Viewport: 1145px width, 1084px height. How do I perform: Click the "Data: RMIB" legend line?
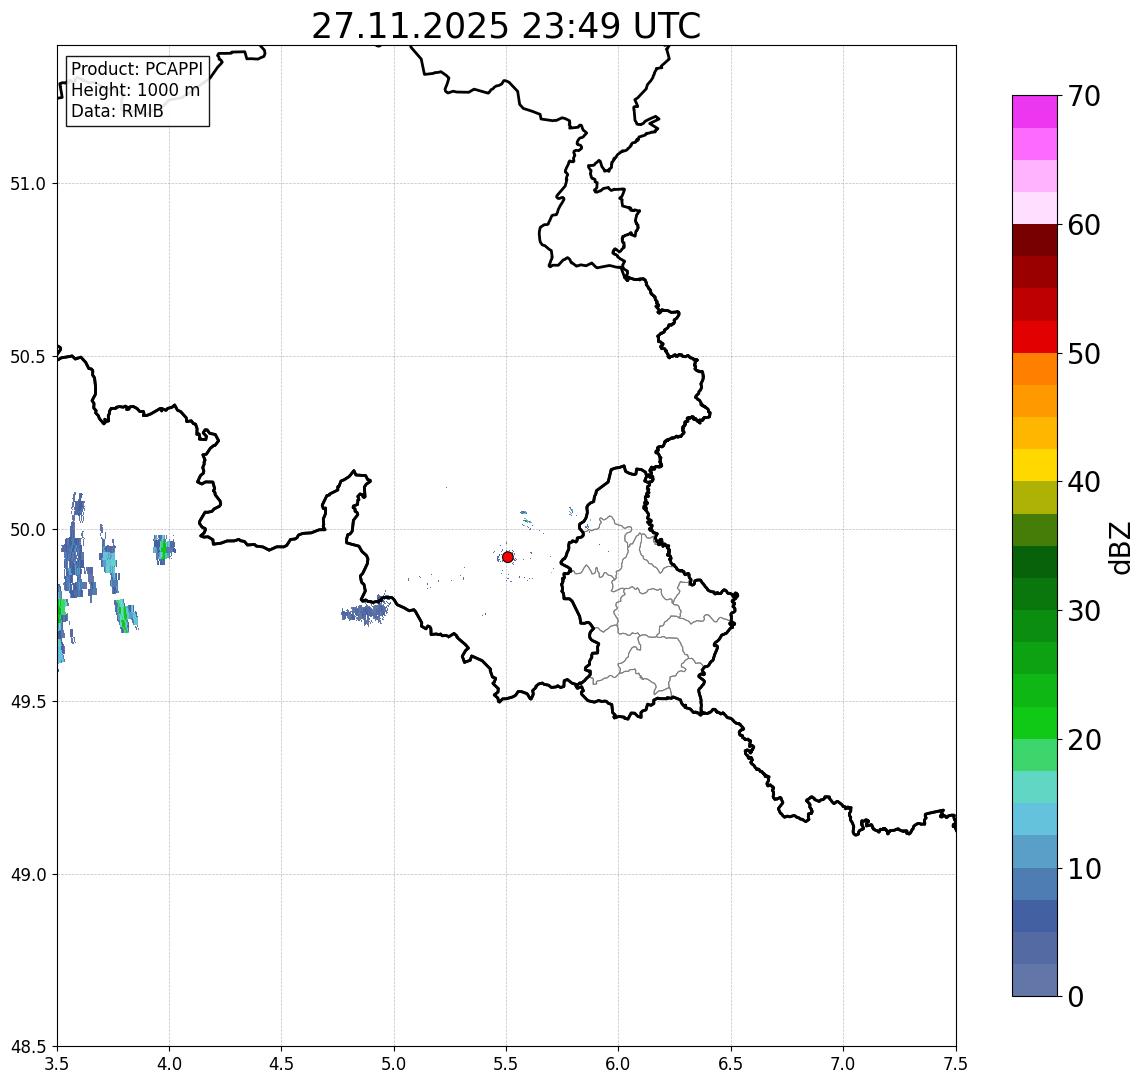(x=117, y=111)
